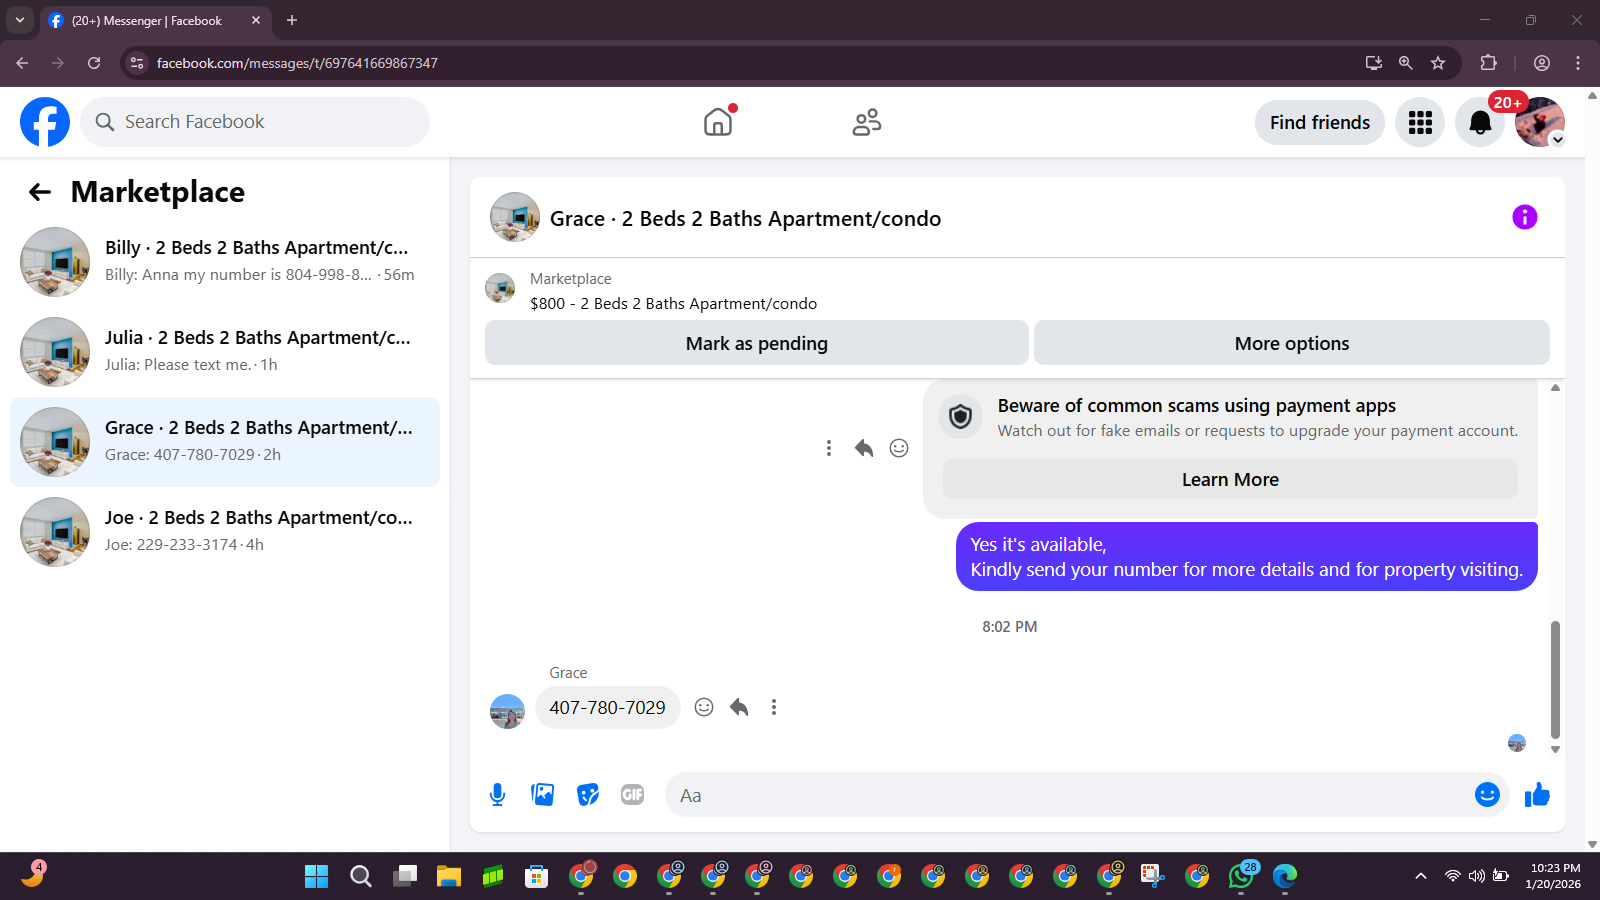Open the Chrome tab search dropdown

(x=19, y=20)
